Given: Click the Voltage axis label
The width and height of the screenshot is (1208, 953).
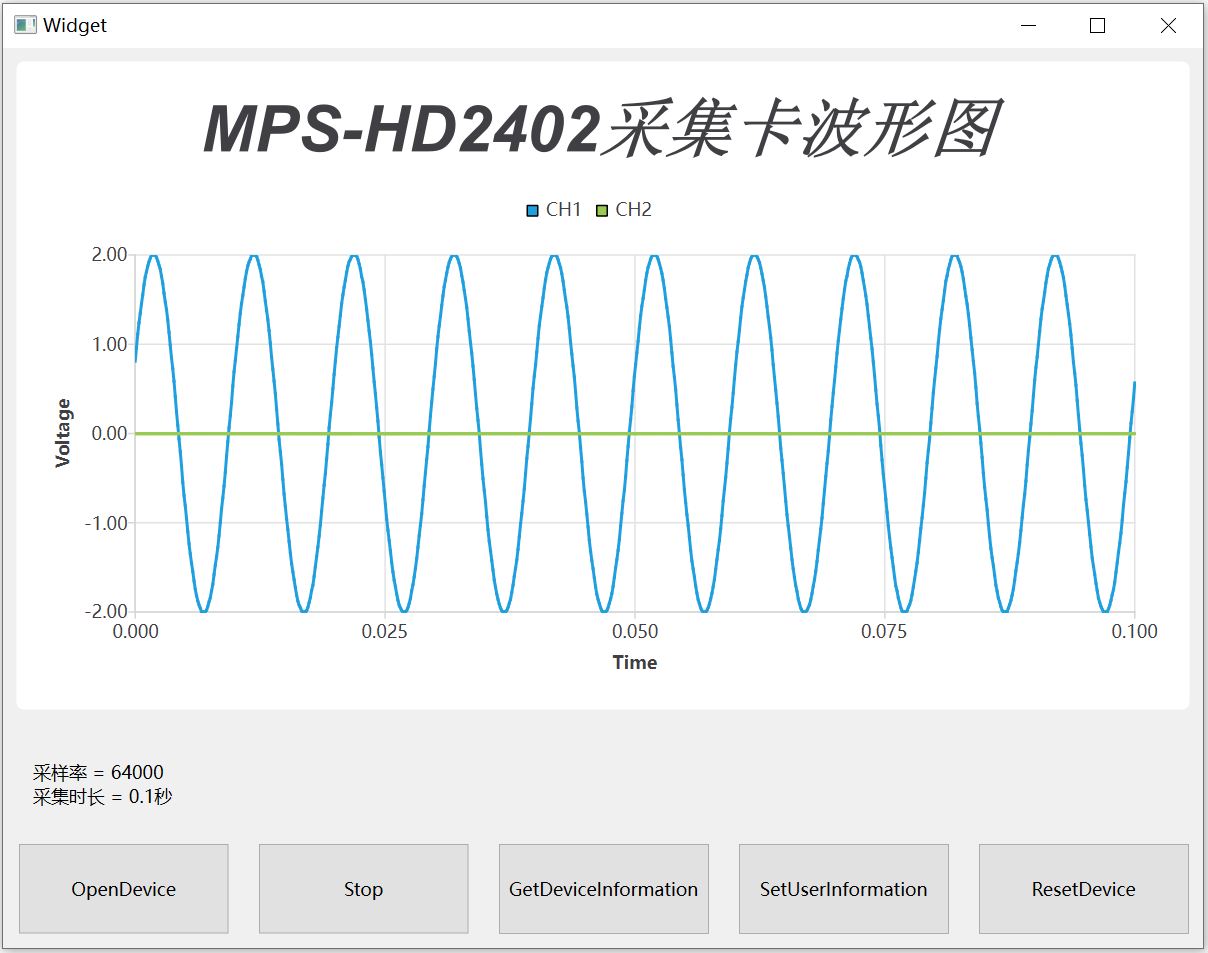Looking at the screenshot, I should coord(64,433).
